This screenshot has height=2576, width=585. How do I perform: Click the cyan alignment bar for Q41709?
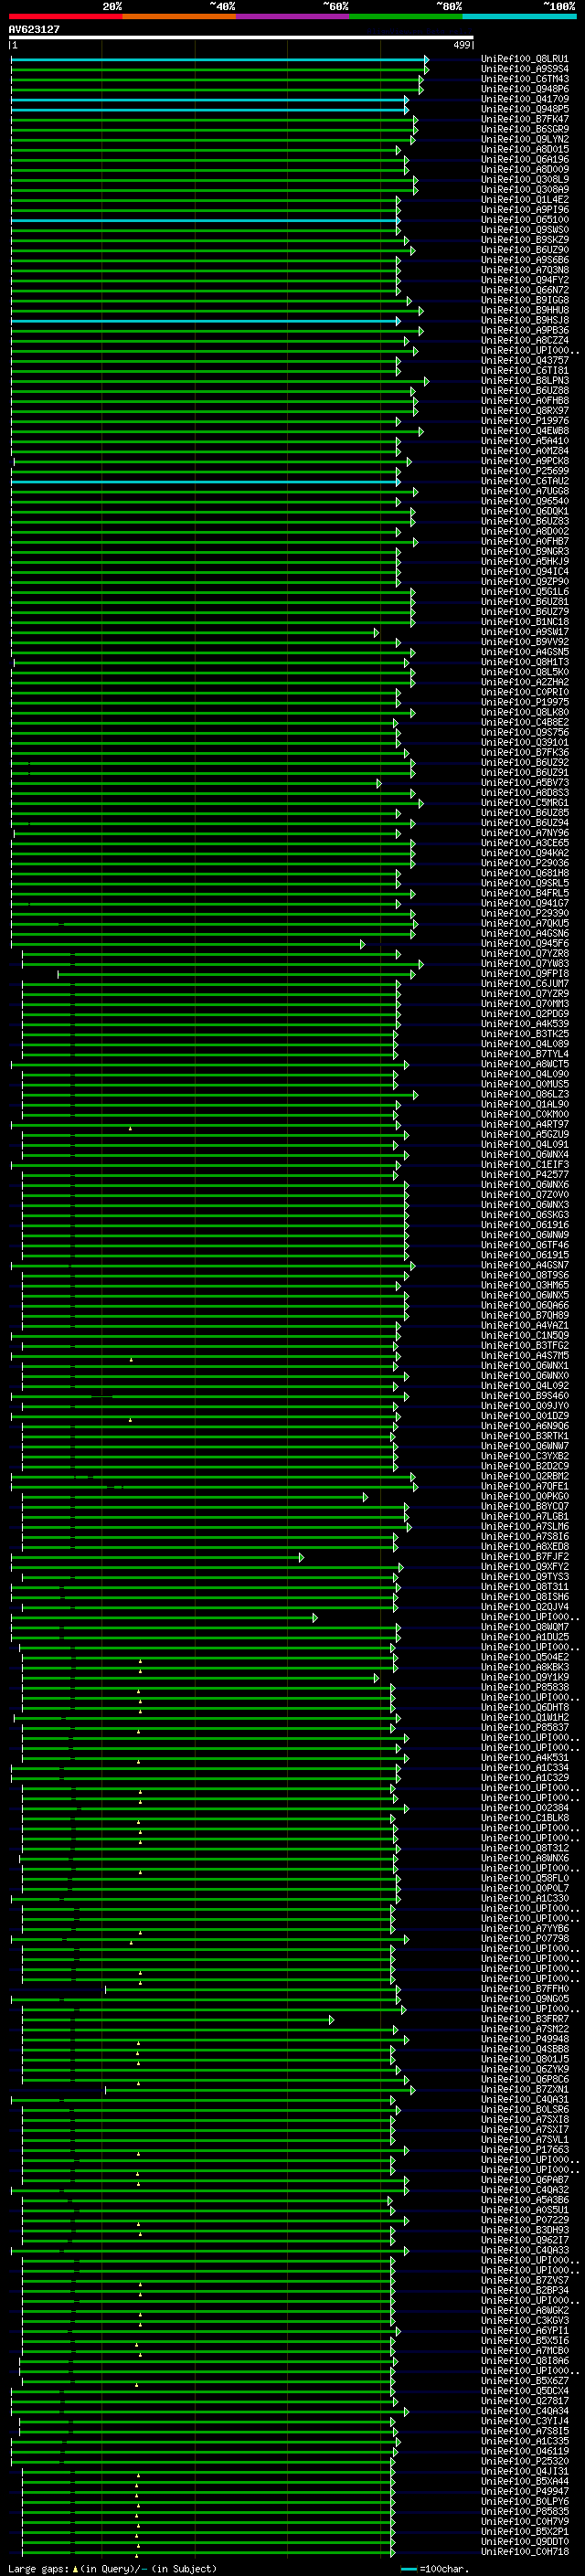(x=209, y=100)
